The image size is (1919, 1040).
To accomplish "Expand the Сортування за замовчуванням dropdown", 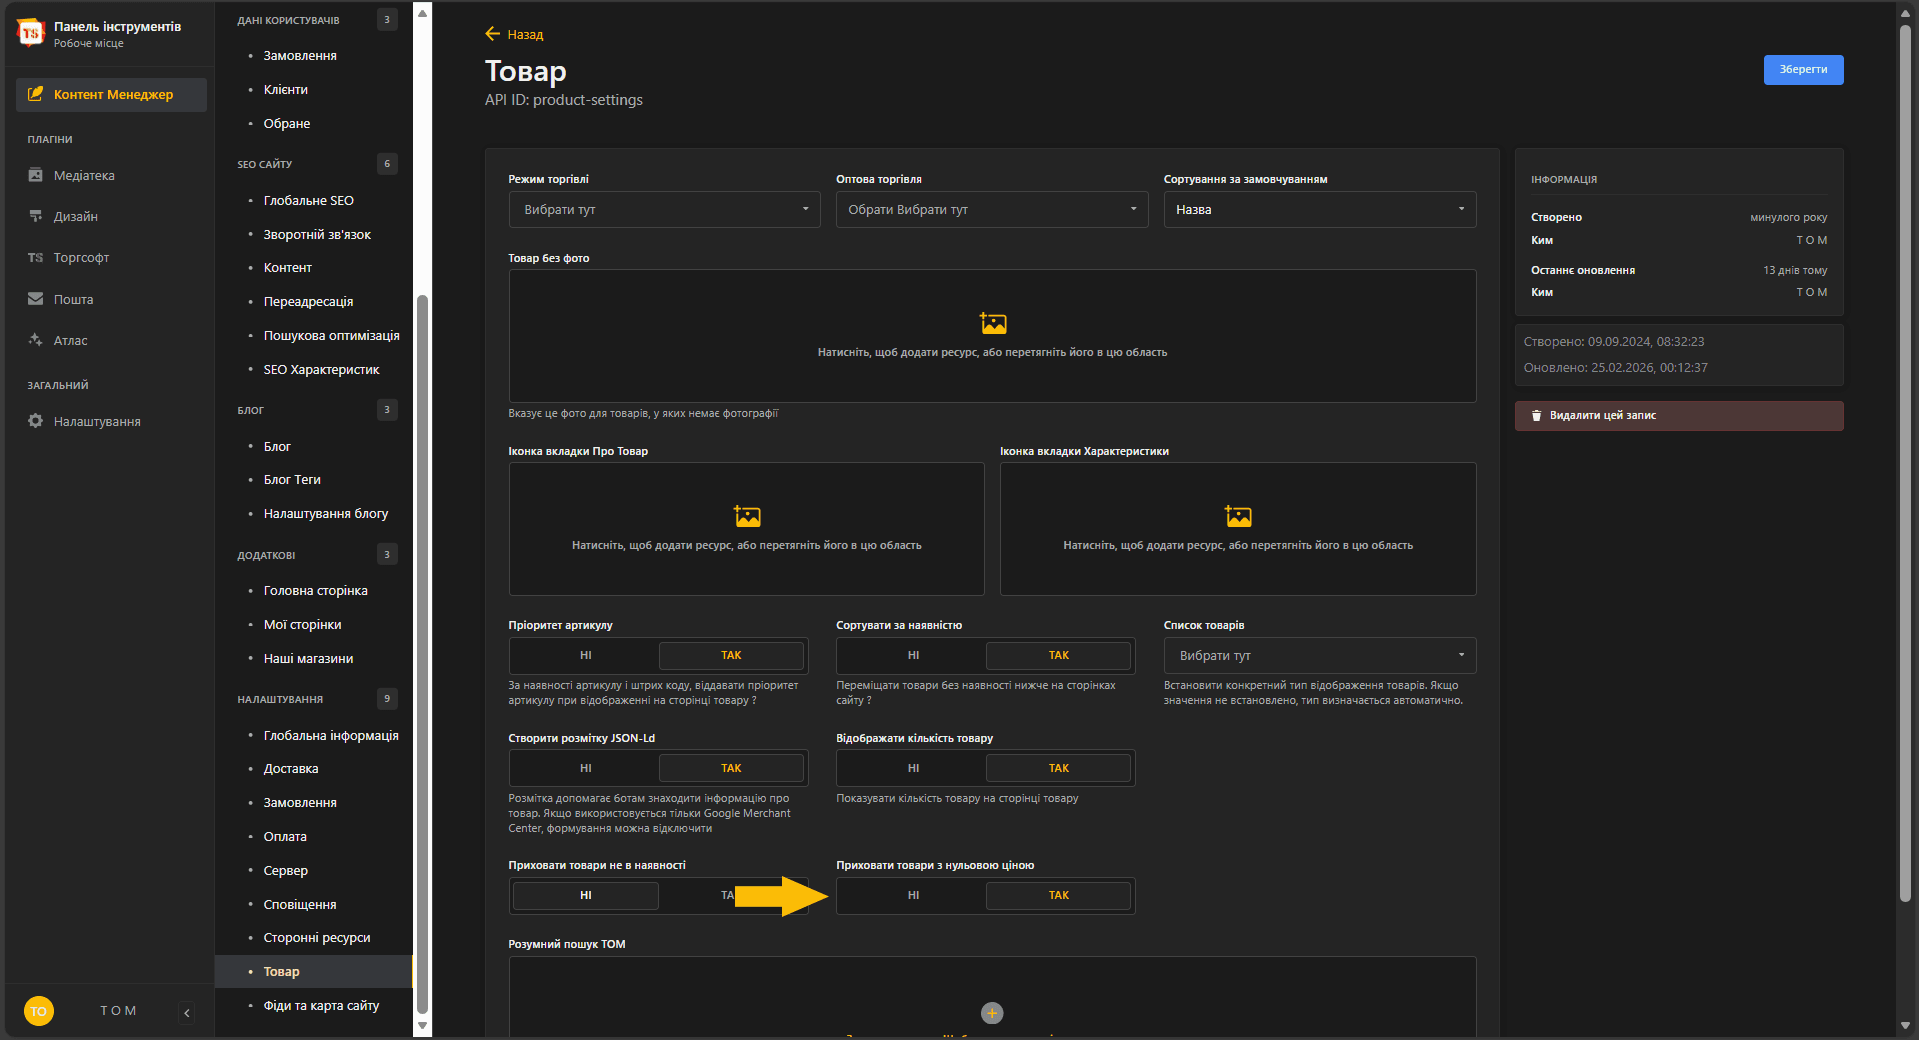I will (1319, 210).
